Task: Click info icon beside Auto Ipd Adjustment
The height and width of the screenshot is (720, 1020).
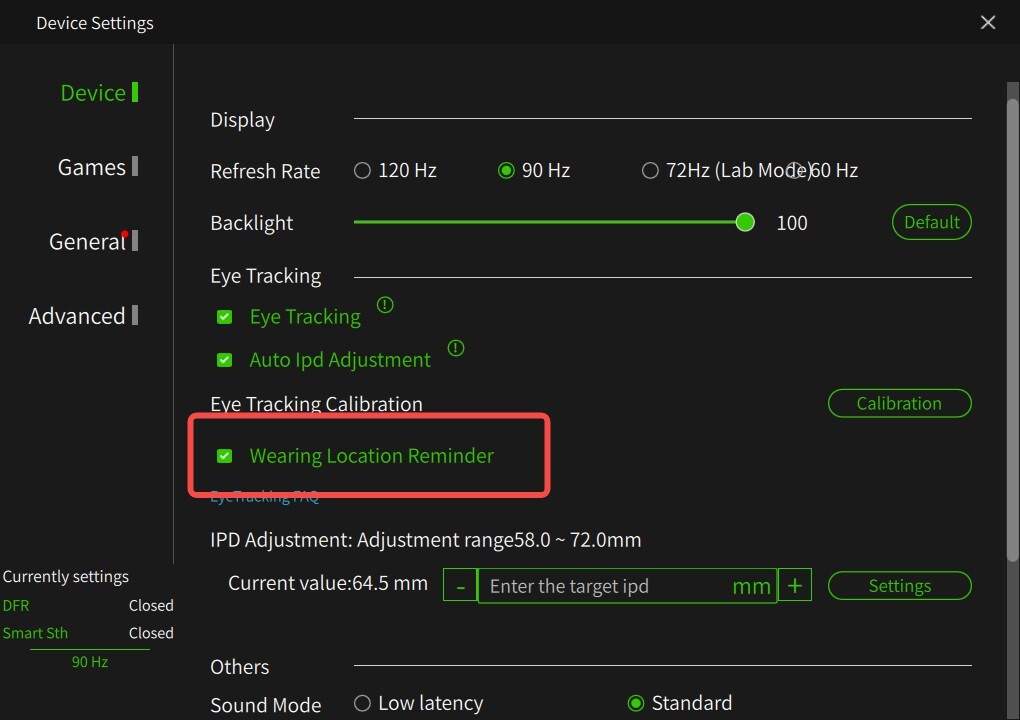Action: pos(456,348)
